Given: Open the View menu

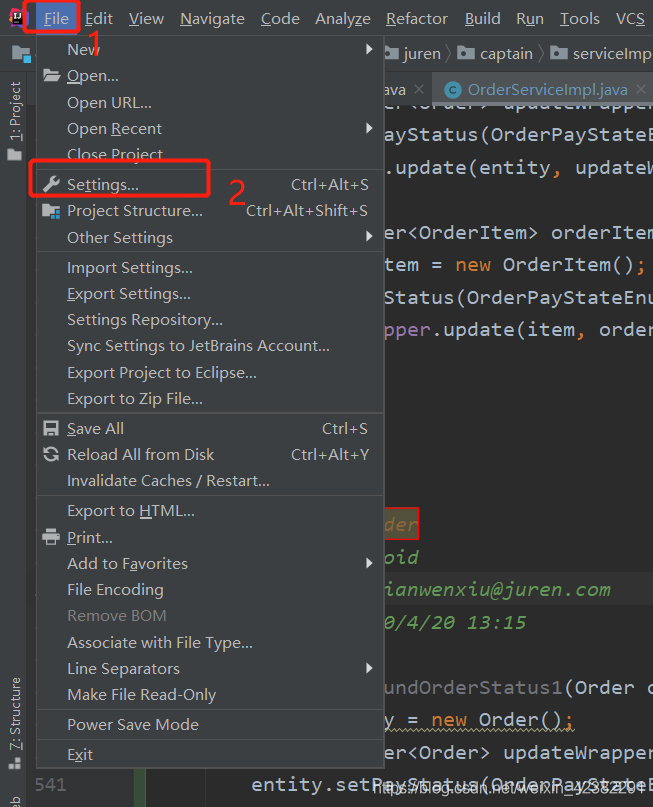Looking at the screenshot, I should (146, 19).
